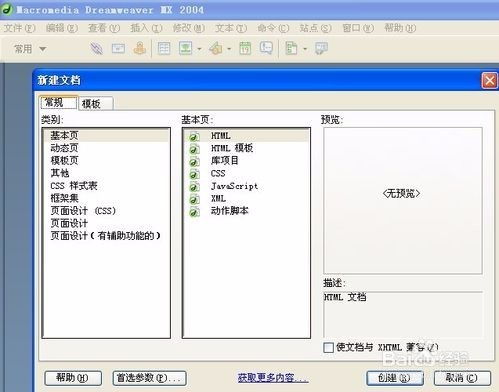Open the 命令(C) menu
Screen dimensions: 499x392
coord(273,28)
